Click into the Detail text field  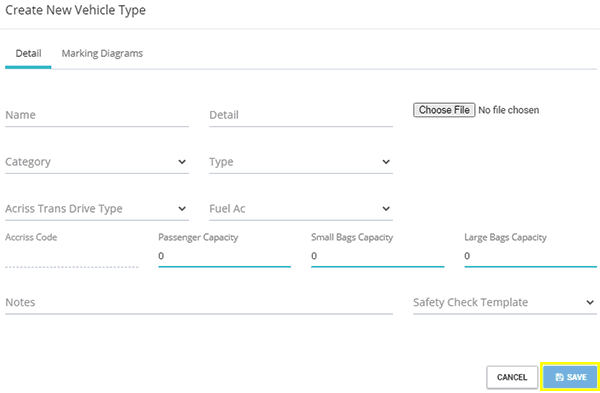(x=301, y=115)
